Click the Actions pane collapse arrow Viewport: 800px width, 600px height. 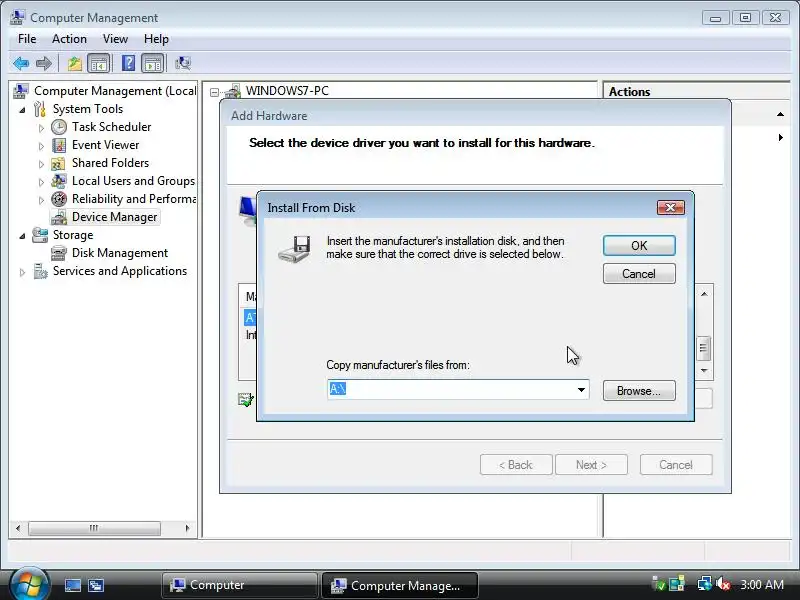[x=780, y=115]
